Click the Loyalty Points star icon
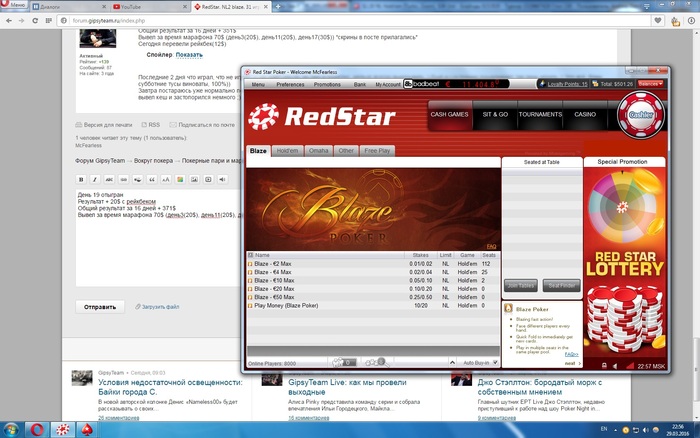The width and height of the screenshot is (700, 438). [542, 83]
